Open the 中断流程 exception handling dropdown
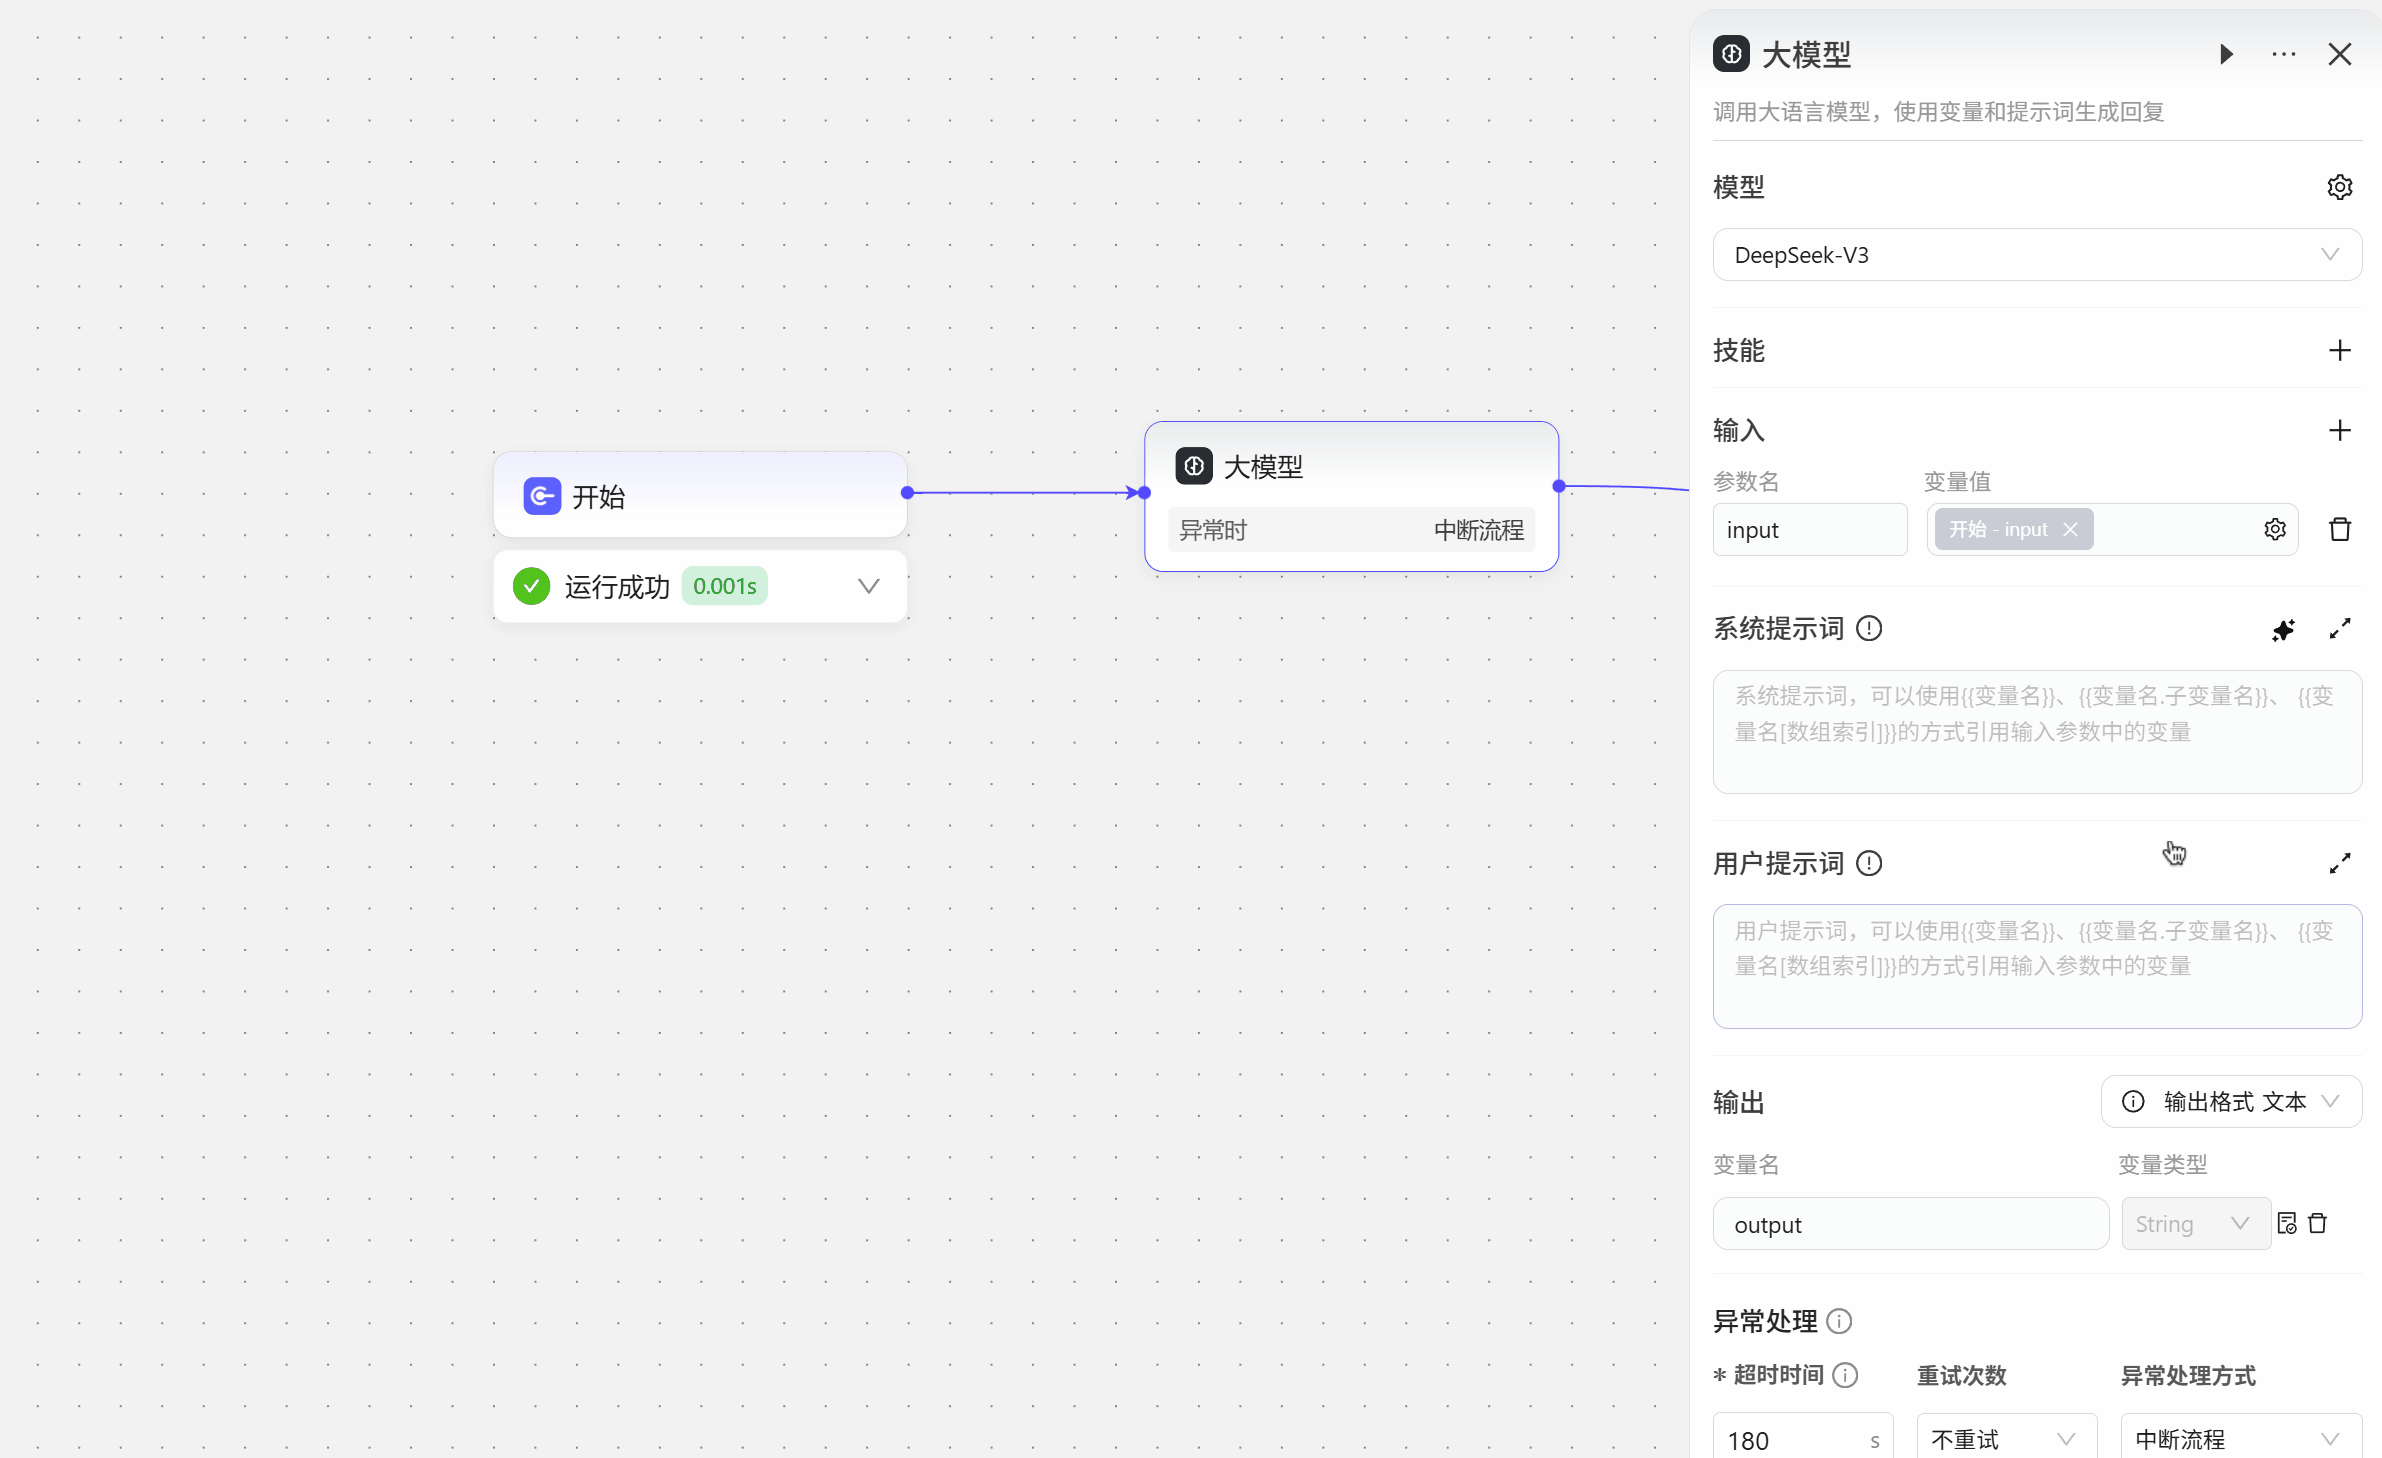 [x=2239, y=1439]
